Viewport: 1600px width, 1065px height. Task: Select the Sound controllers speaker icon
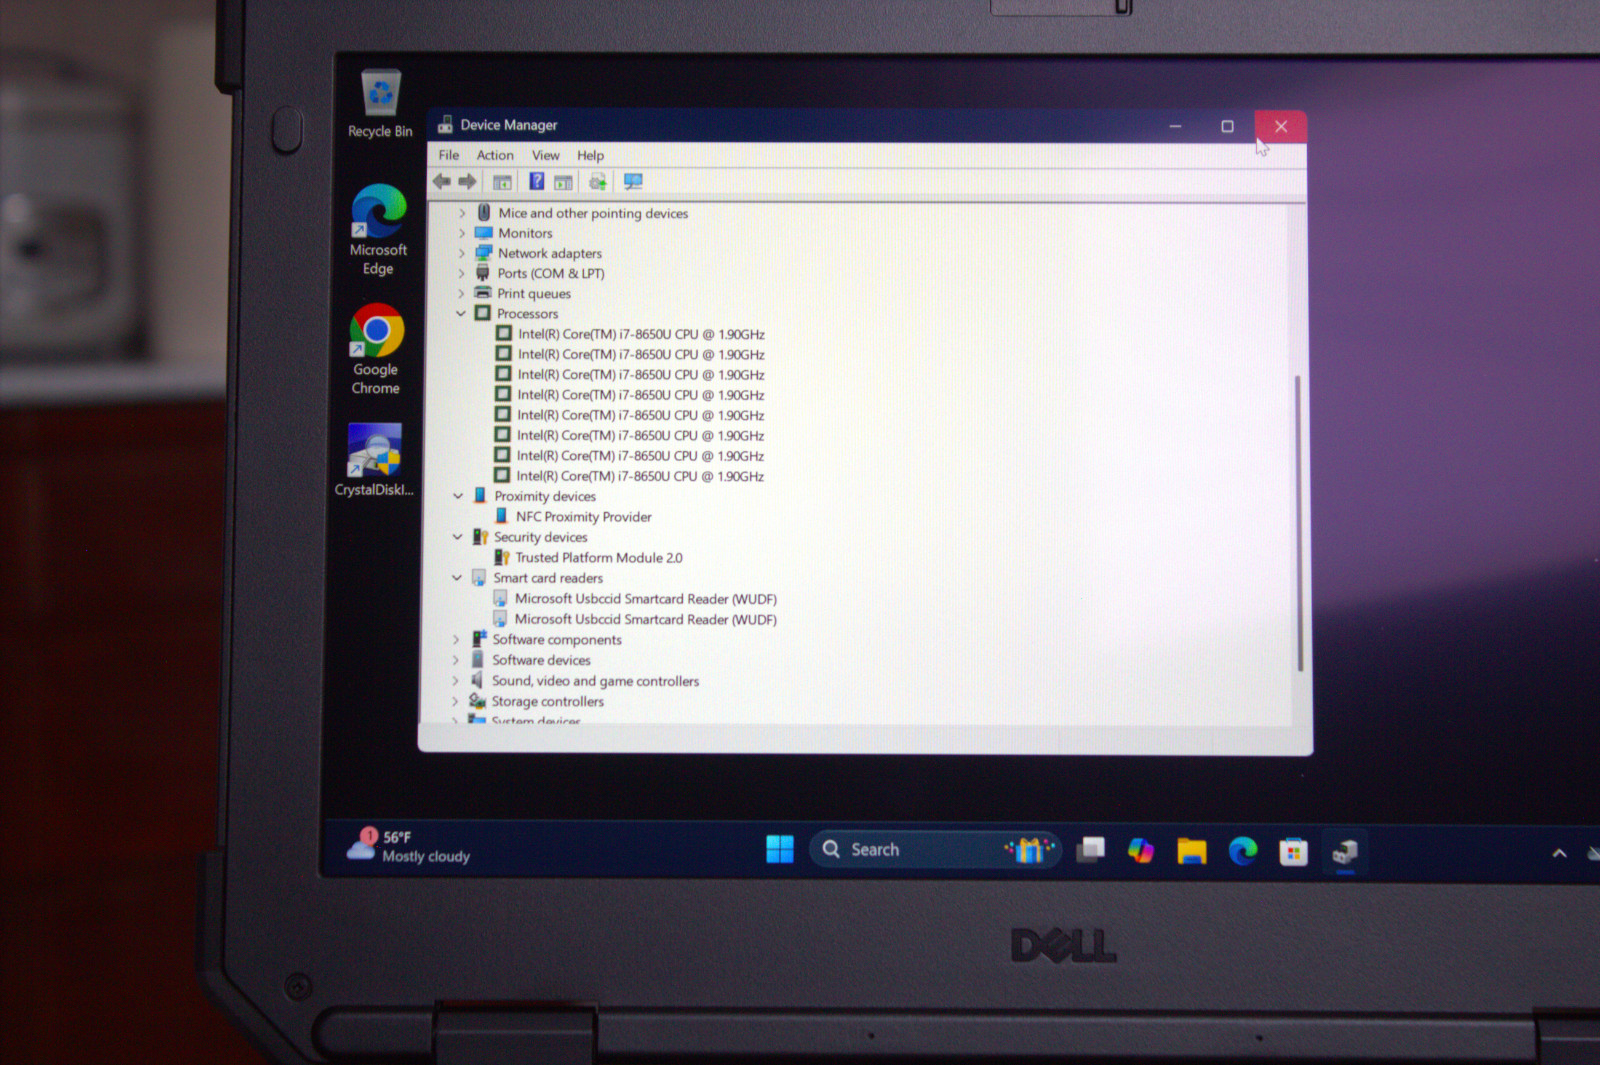pos(478,680)
